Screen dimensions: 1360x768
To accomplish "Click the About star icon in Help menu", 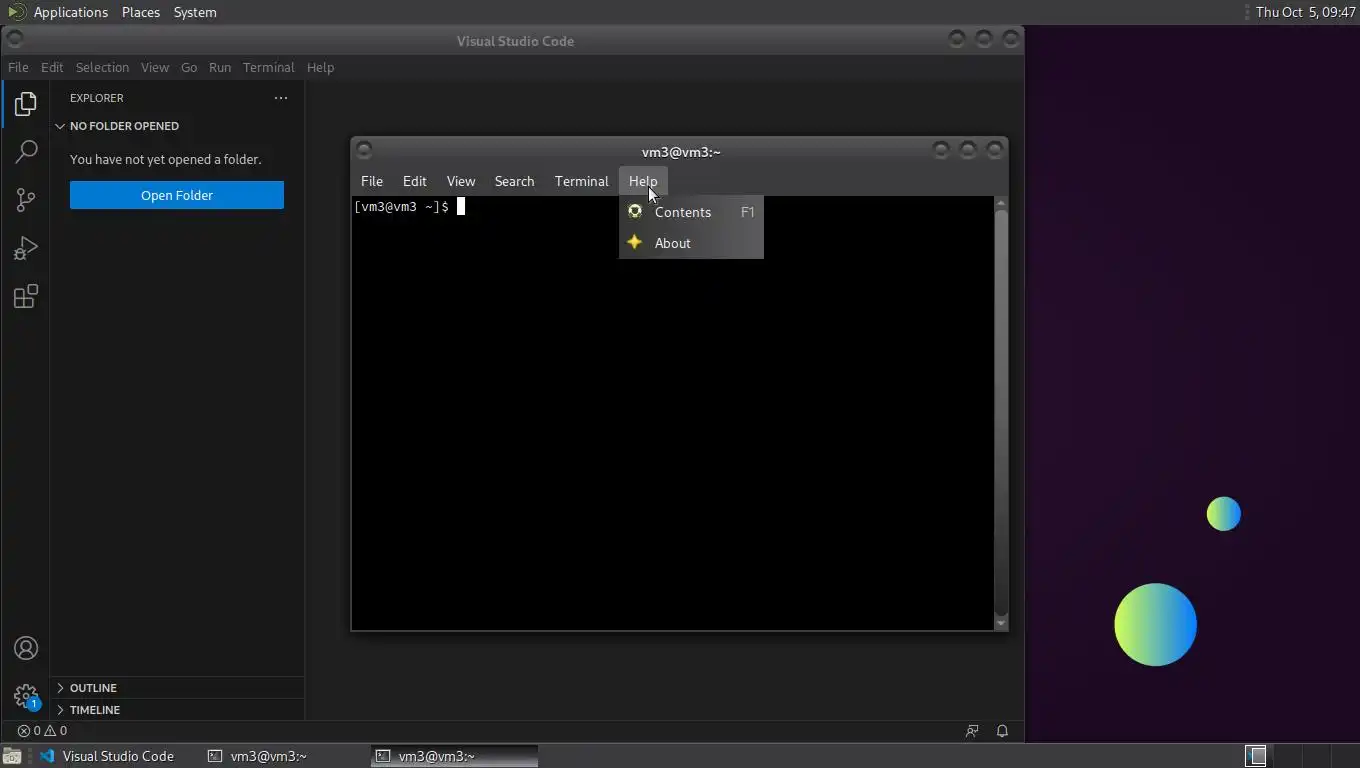I will click(634, 242).
